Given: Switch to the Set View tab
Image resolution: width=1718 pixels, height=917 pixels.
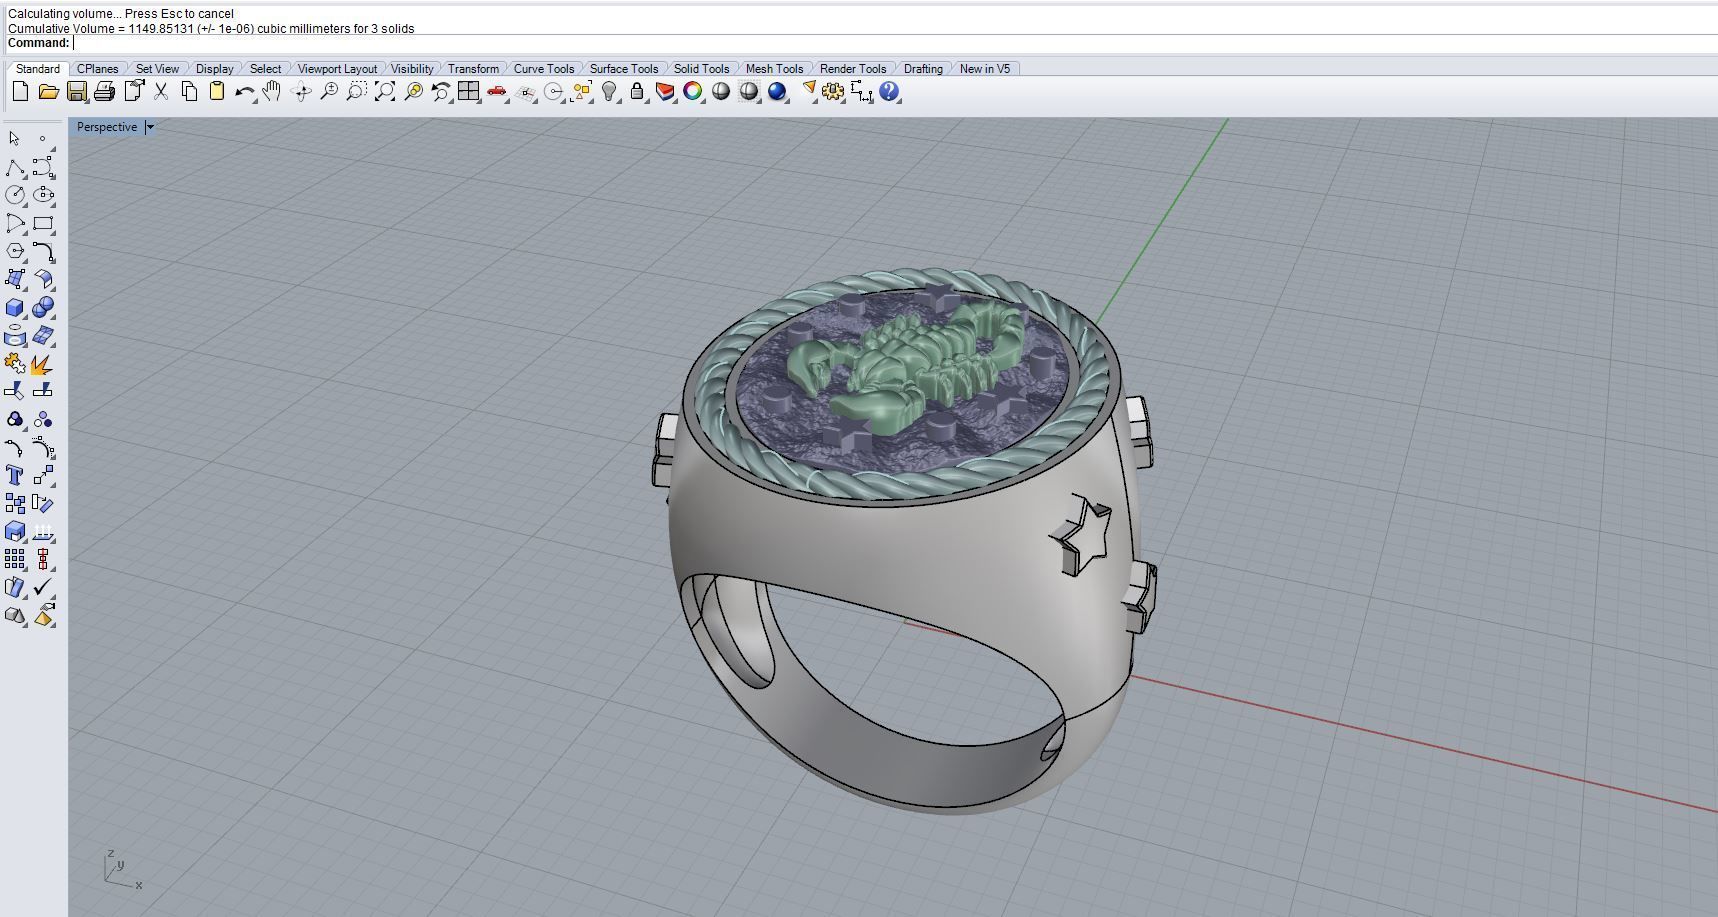Looking at the screenshot, I should [x=157, y=69].
